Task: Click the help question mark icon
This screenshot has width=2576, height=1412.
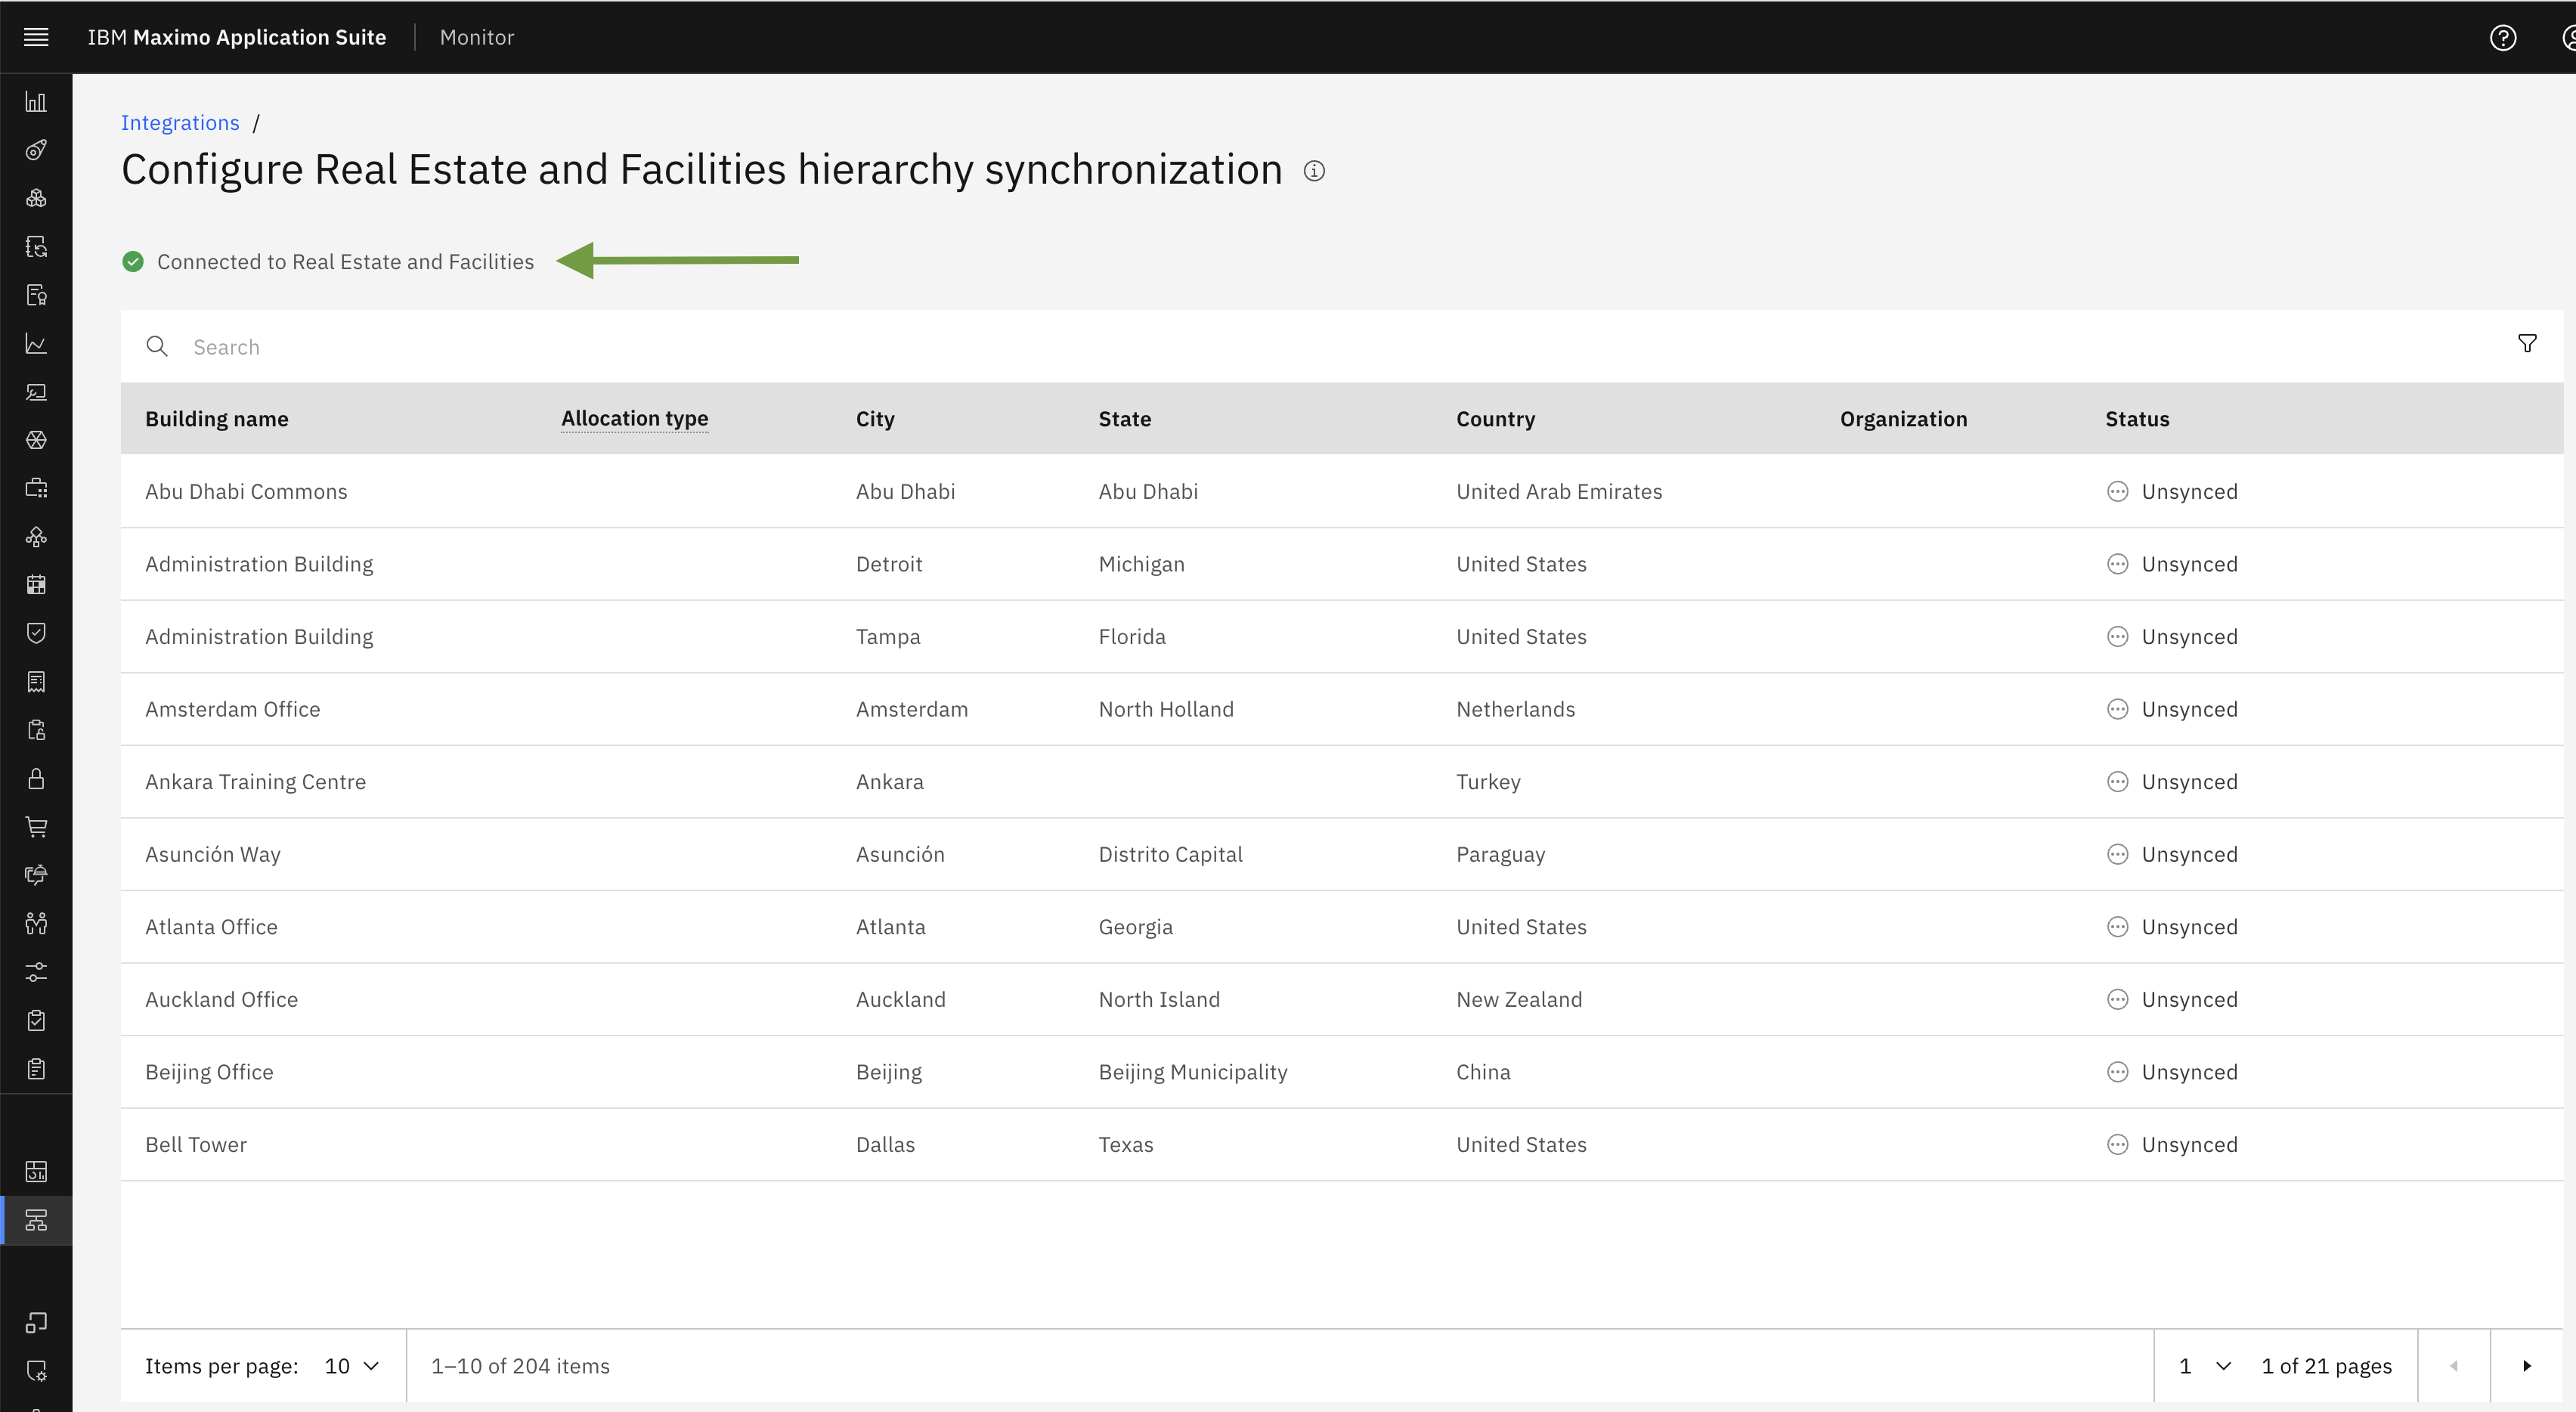Action: tap(2502, 37)
